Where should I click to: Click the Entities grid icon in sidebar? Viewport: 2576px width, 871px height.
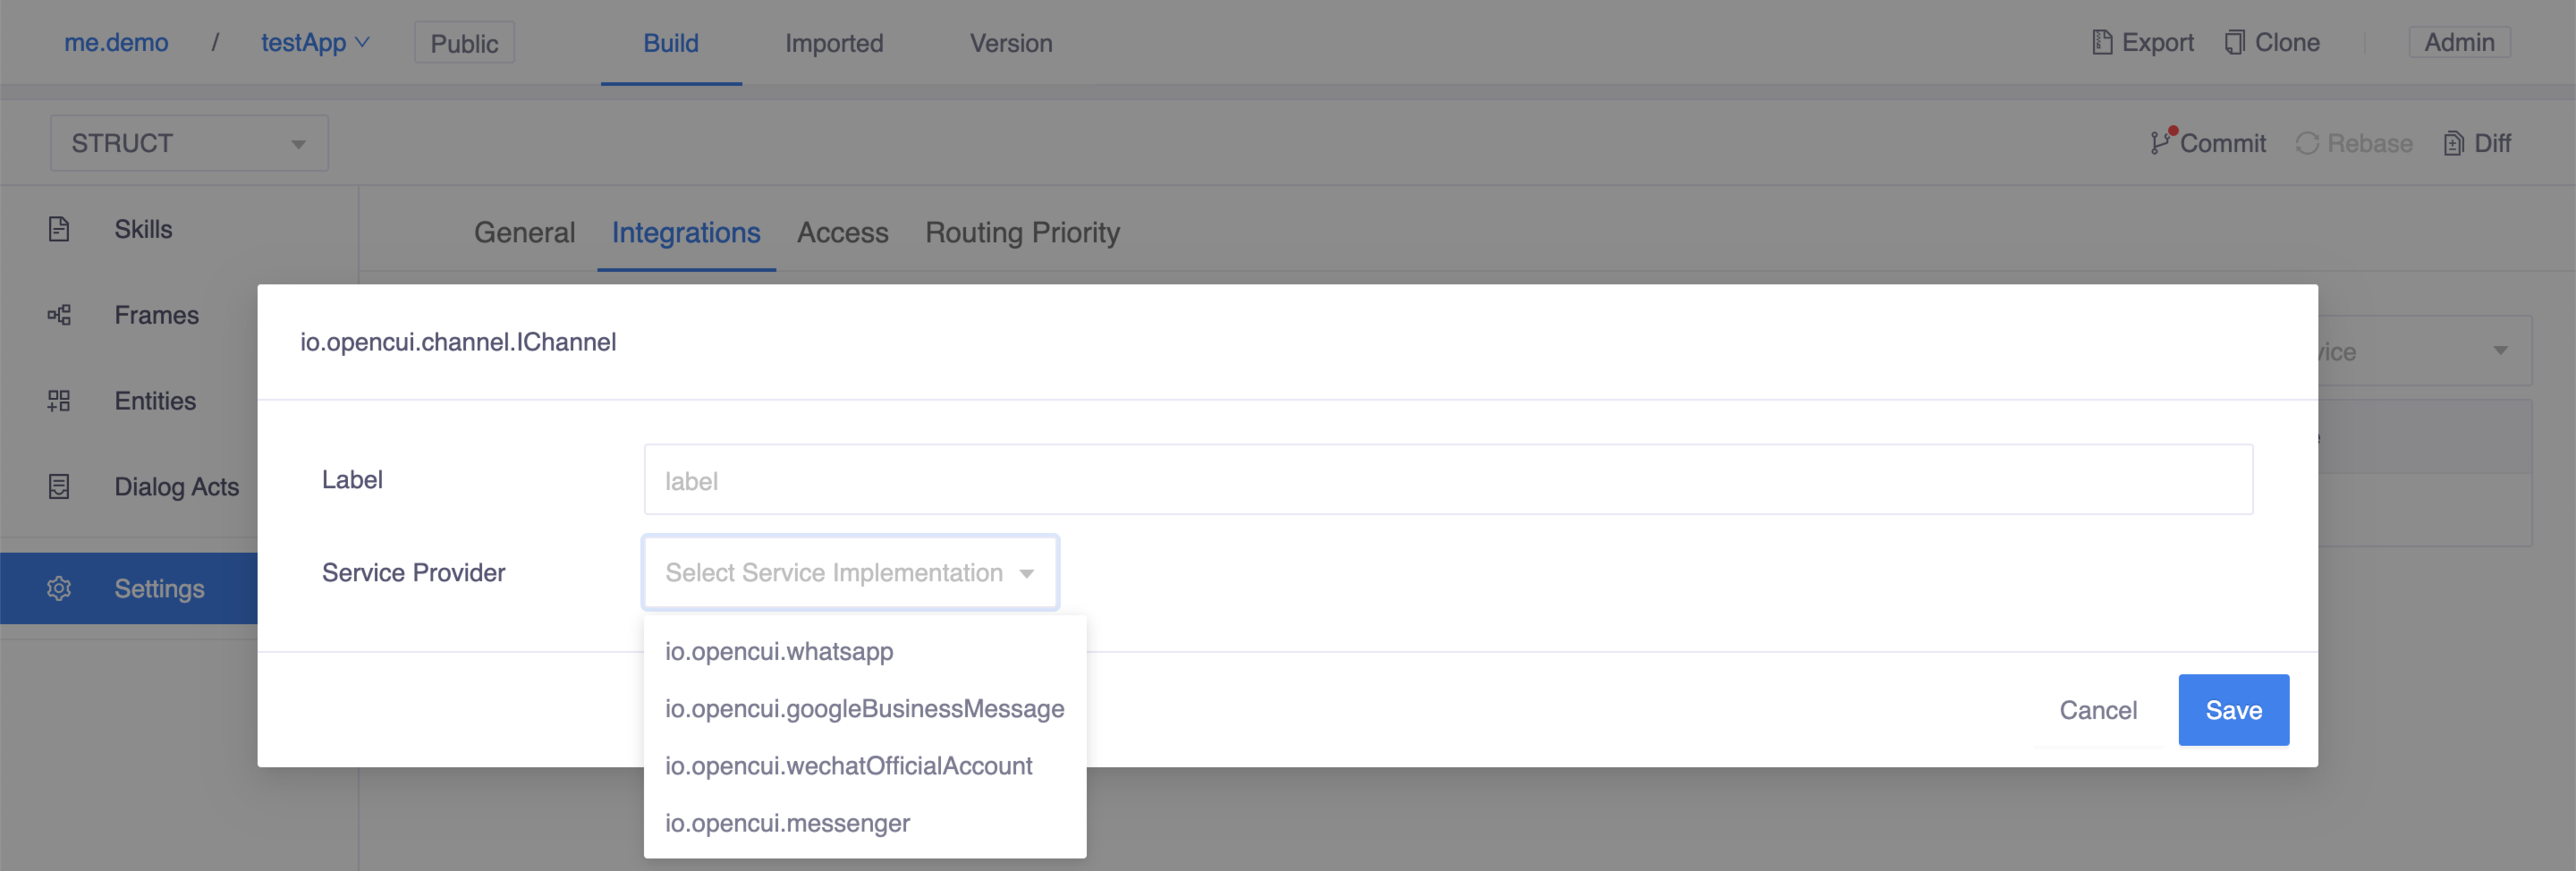59,401
